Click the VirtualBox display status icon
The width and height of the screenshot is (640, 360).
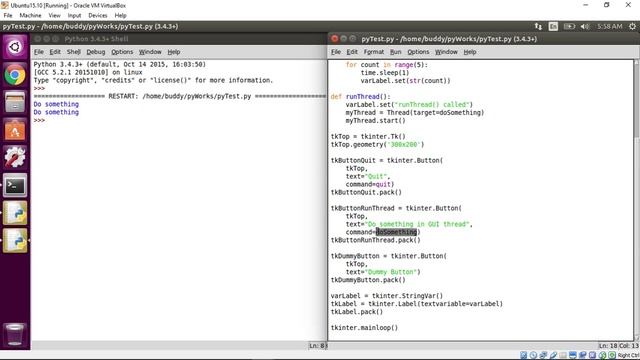point(573,355)
